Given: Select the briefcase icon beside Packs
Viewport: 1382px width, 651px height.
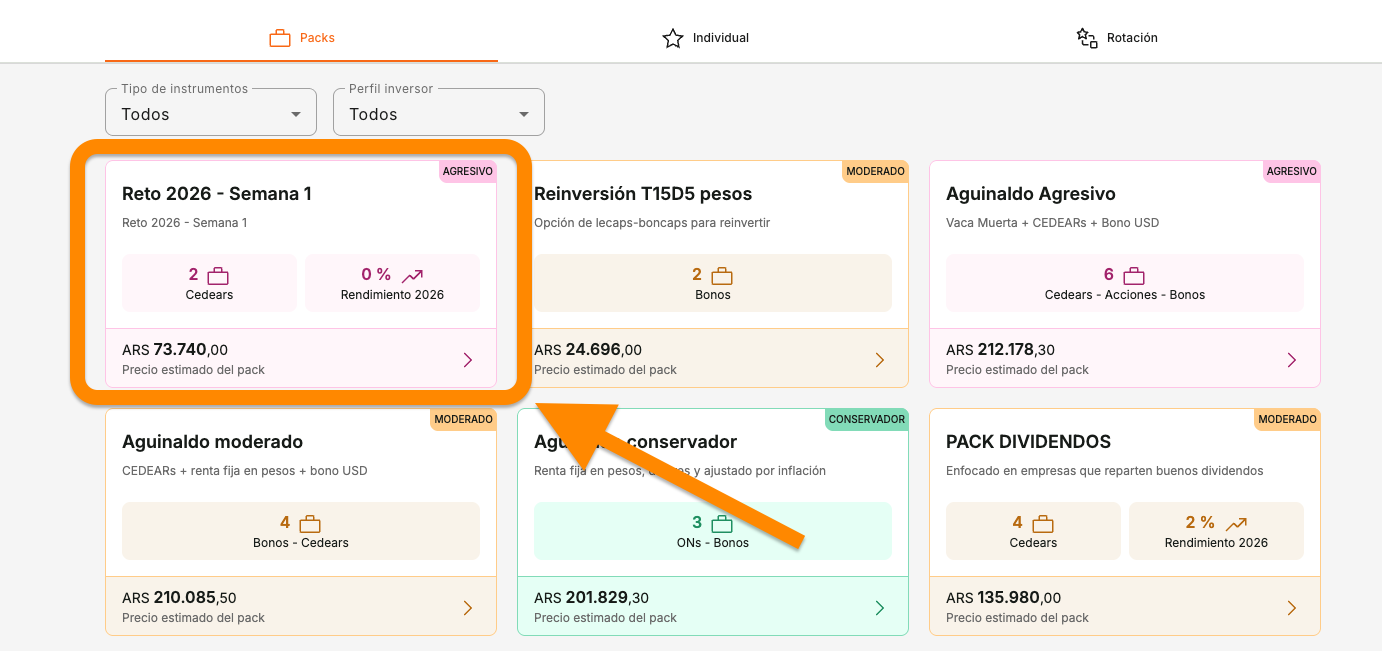Looking at the screenshot, I should (x=280, y=36).
